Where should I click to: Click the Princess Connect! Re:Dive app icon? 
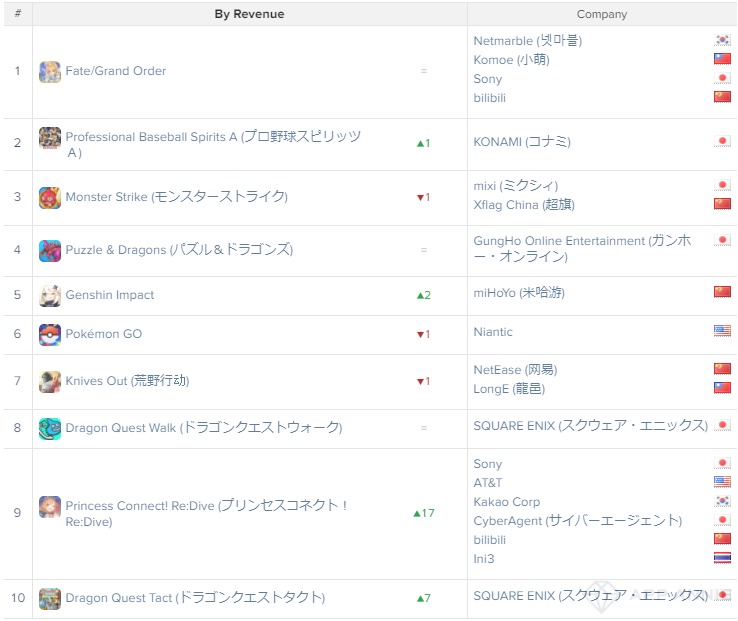[x=49, y=507]
